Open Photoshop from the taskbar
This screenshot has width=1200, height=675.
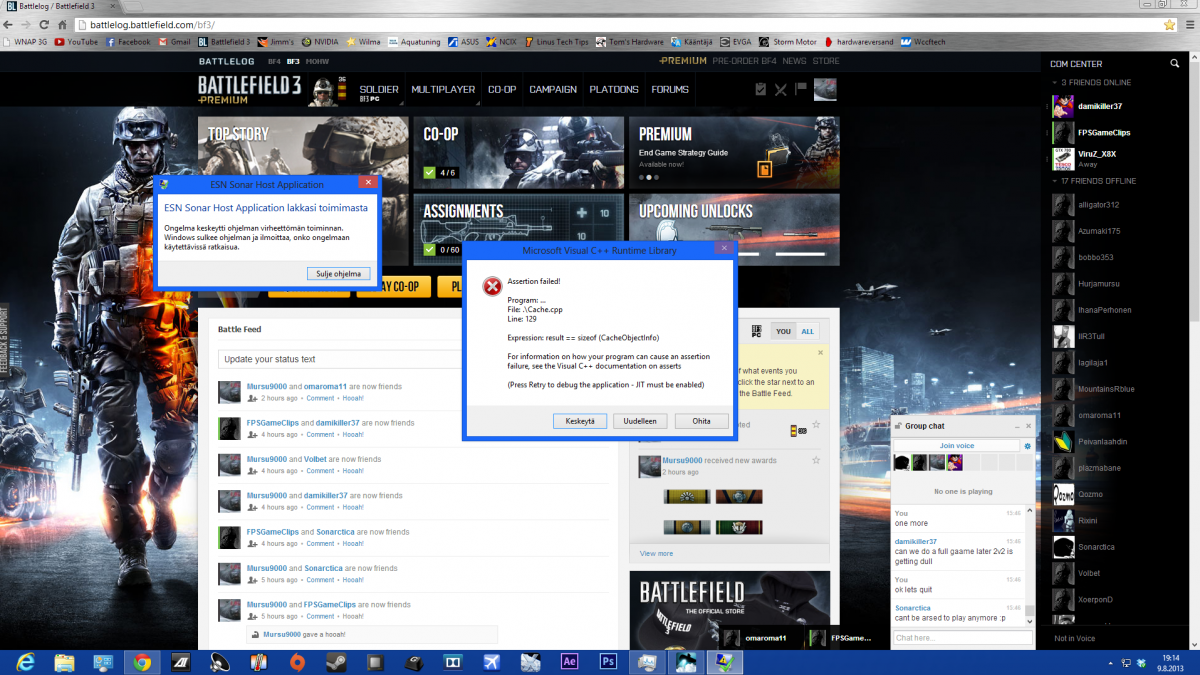(x=608, y=662)
